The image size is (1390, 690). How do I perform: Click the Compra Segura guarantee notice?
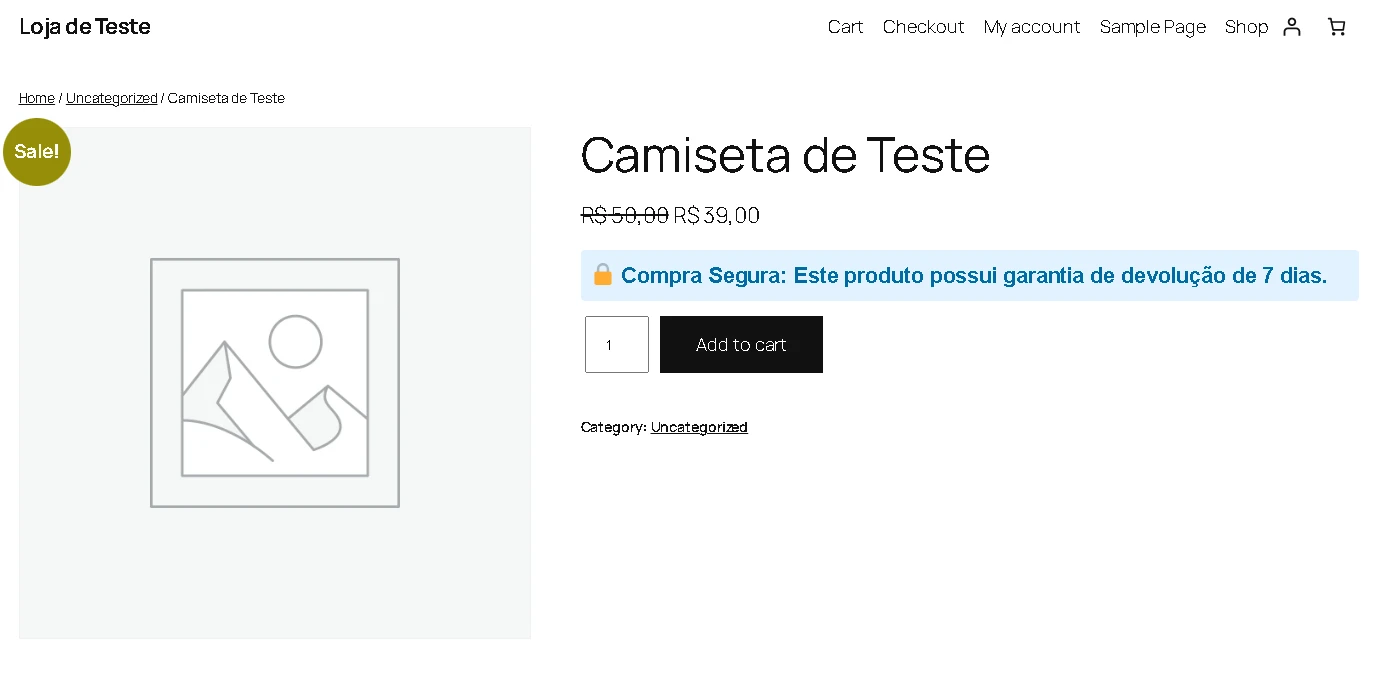pyautogui.click(x=970, y=275)
